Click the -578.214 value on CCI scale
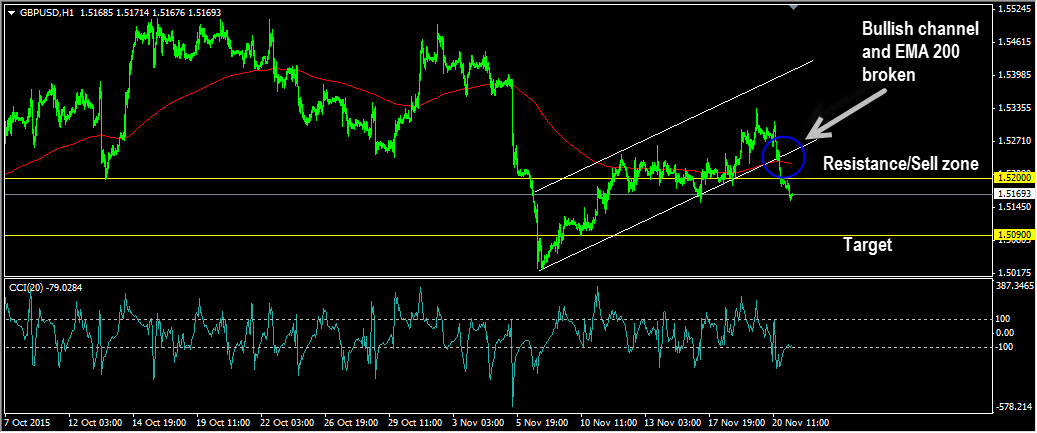The image size is (1037, 433). (x=1015, y=407)
